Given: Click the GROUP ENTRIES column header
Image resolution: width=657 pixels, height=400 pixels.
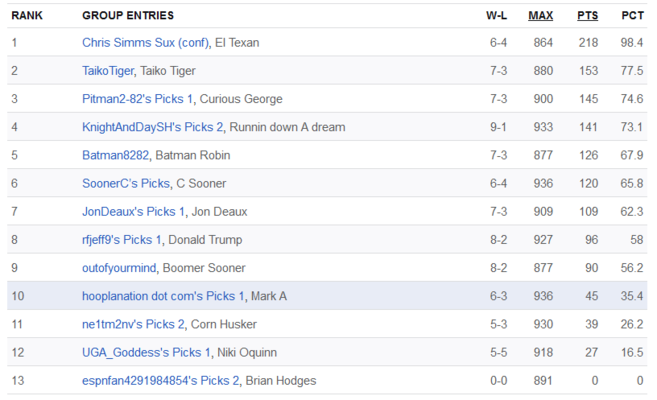Looking at the screenshot, I should [128, 15].
